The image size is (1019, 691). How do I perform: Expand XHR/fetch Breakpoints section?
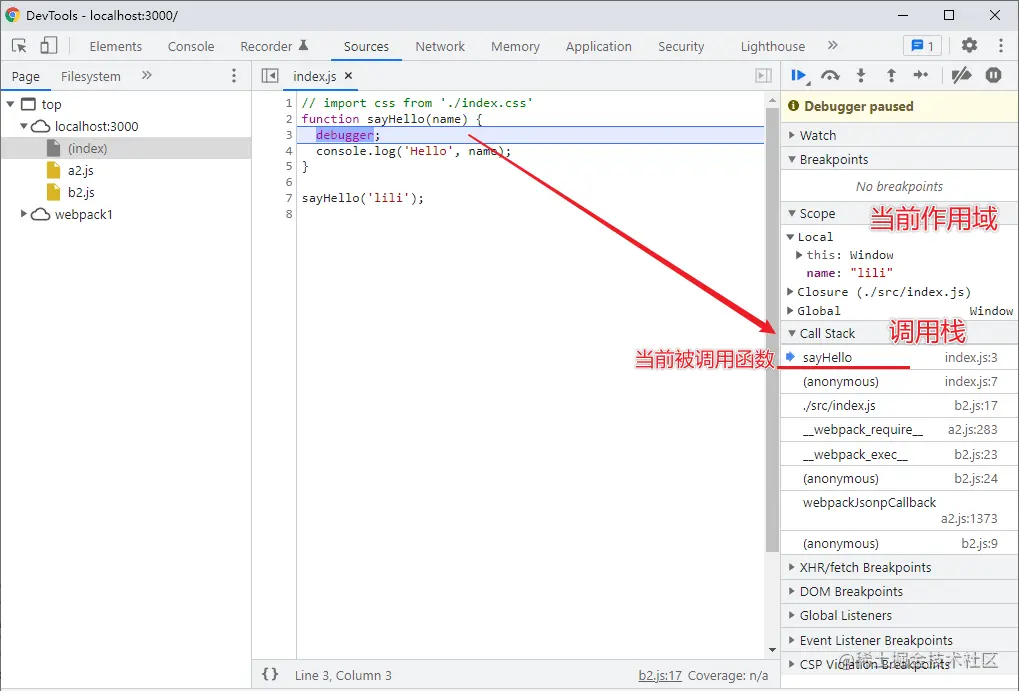coord(899,567)
